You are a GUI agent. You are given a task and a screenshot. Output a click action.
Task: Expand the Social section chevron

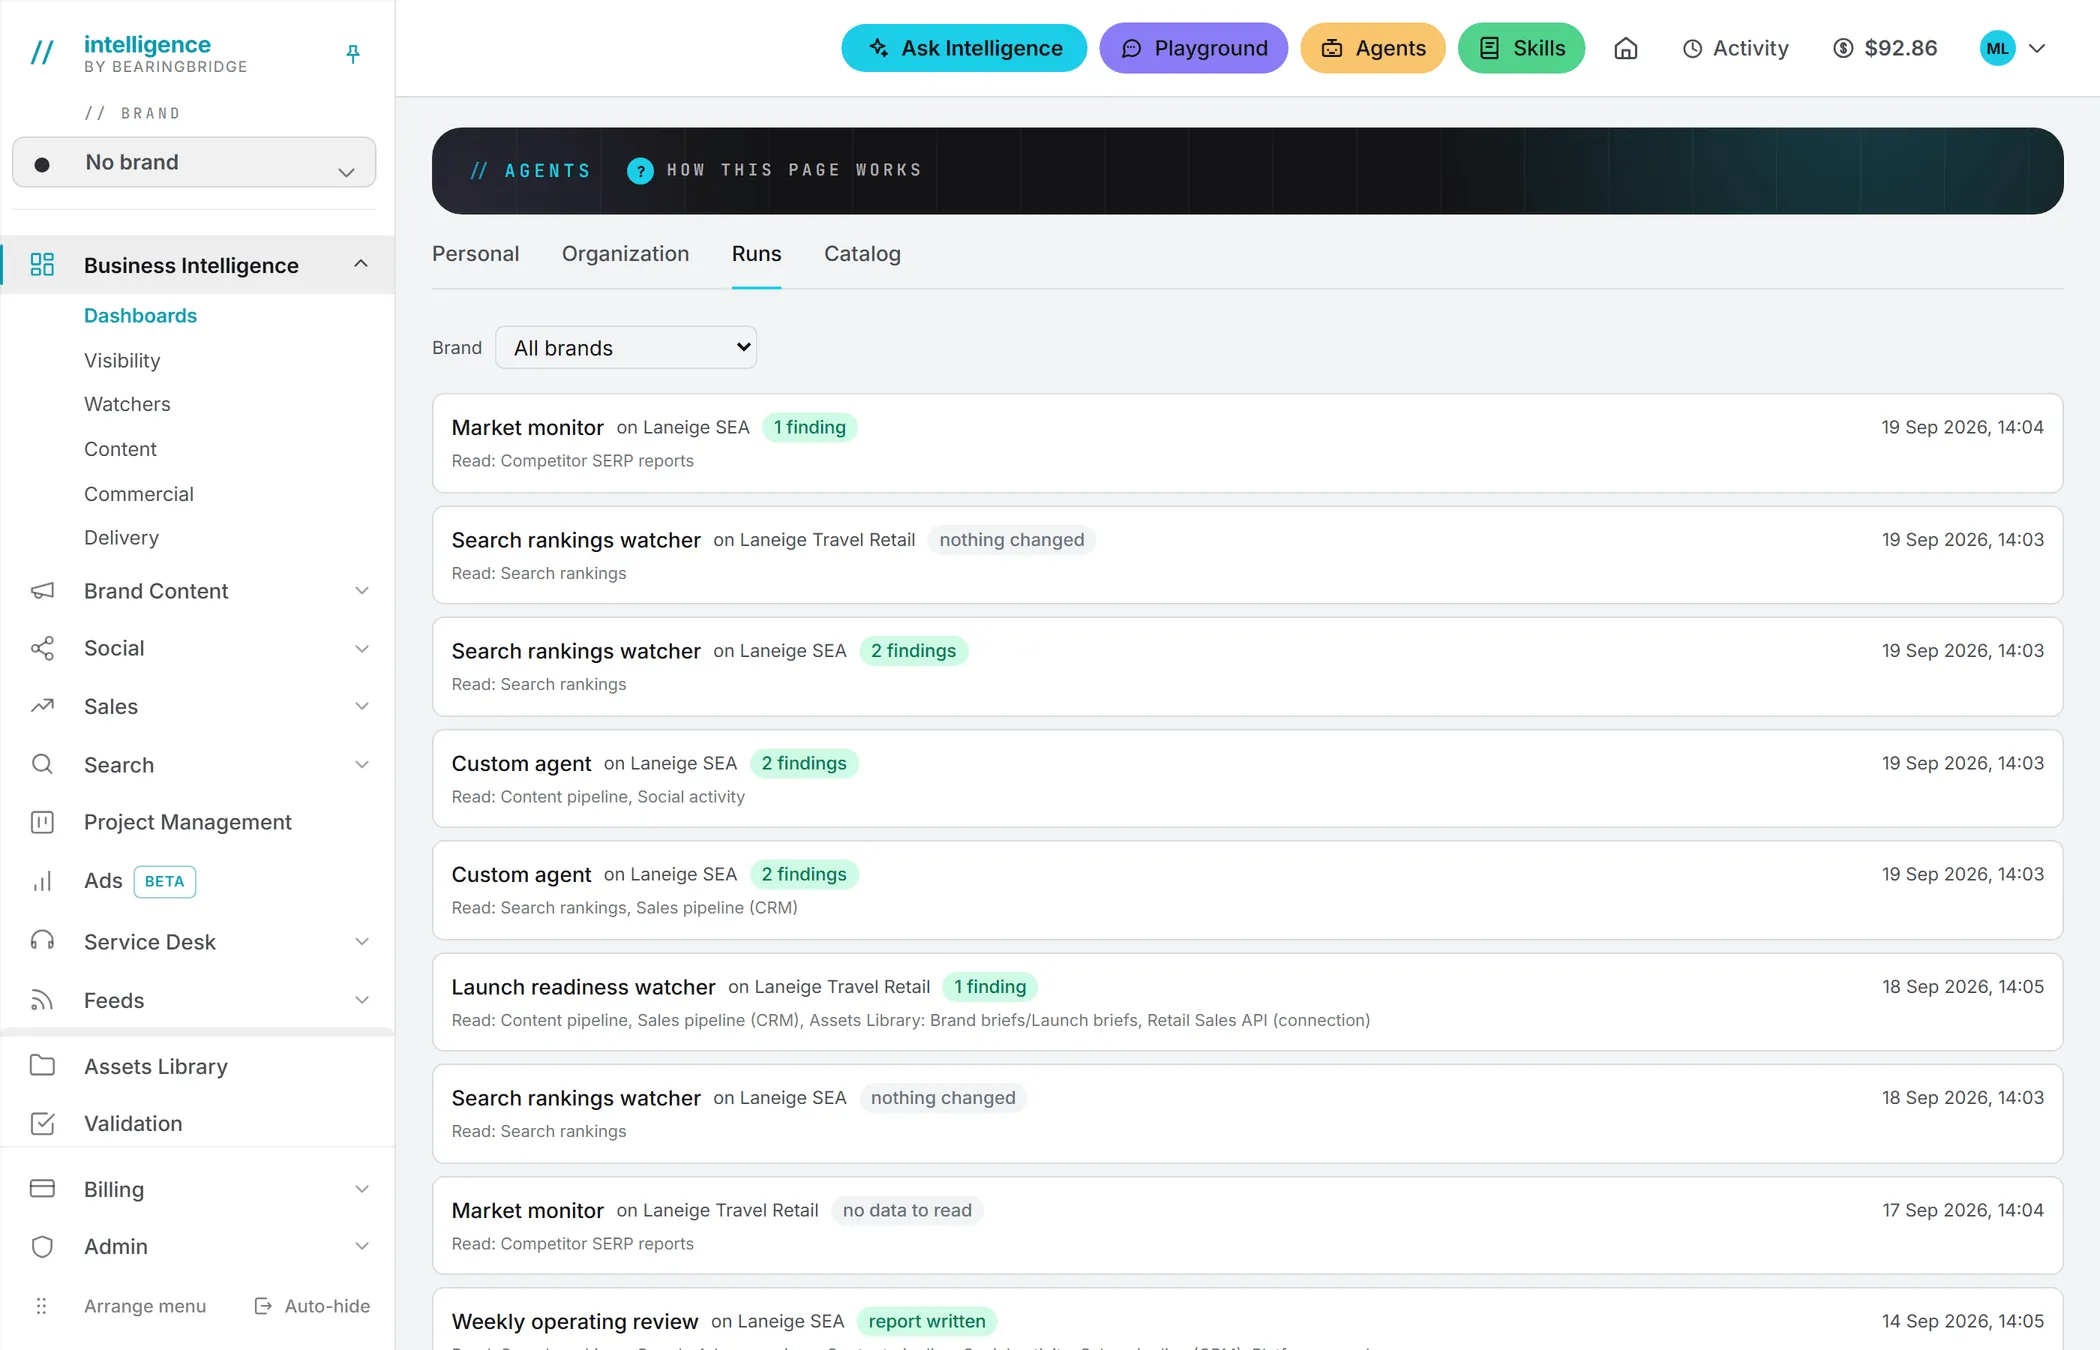[362, 648]
